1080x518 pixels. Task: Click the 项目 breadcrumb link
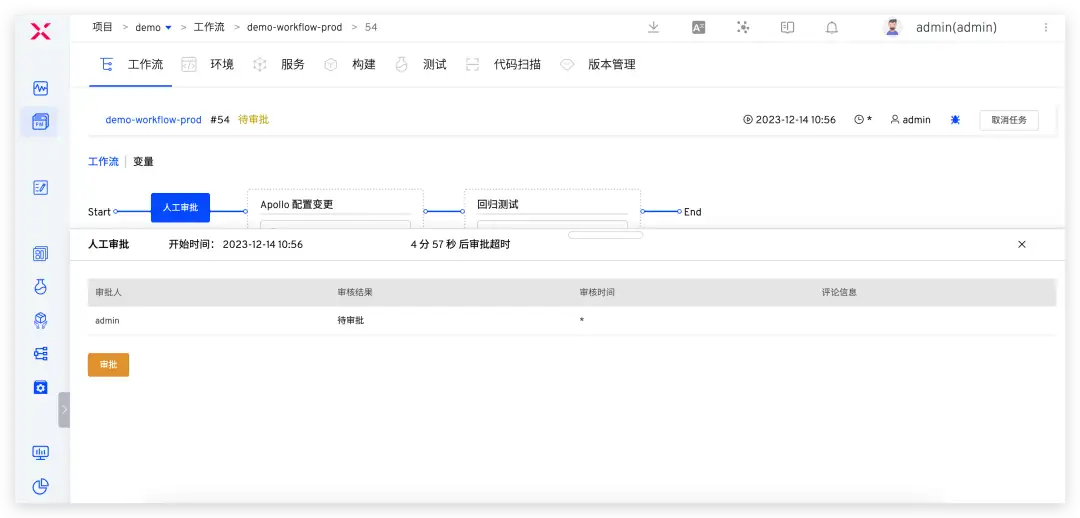point(103,28)
